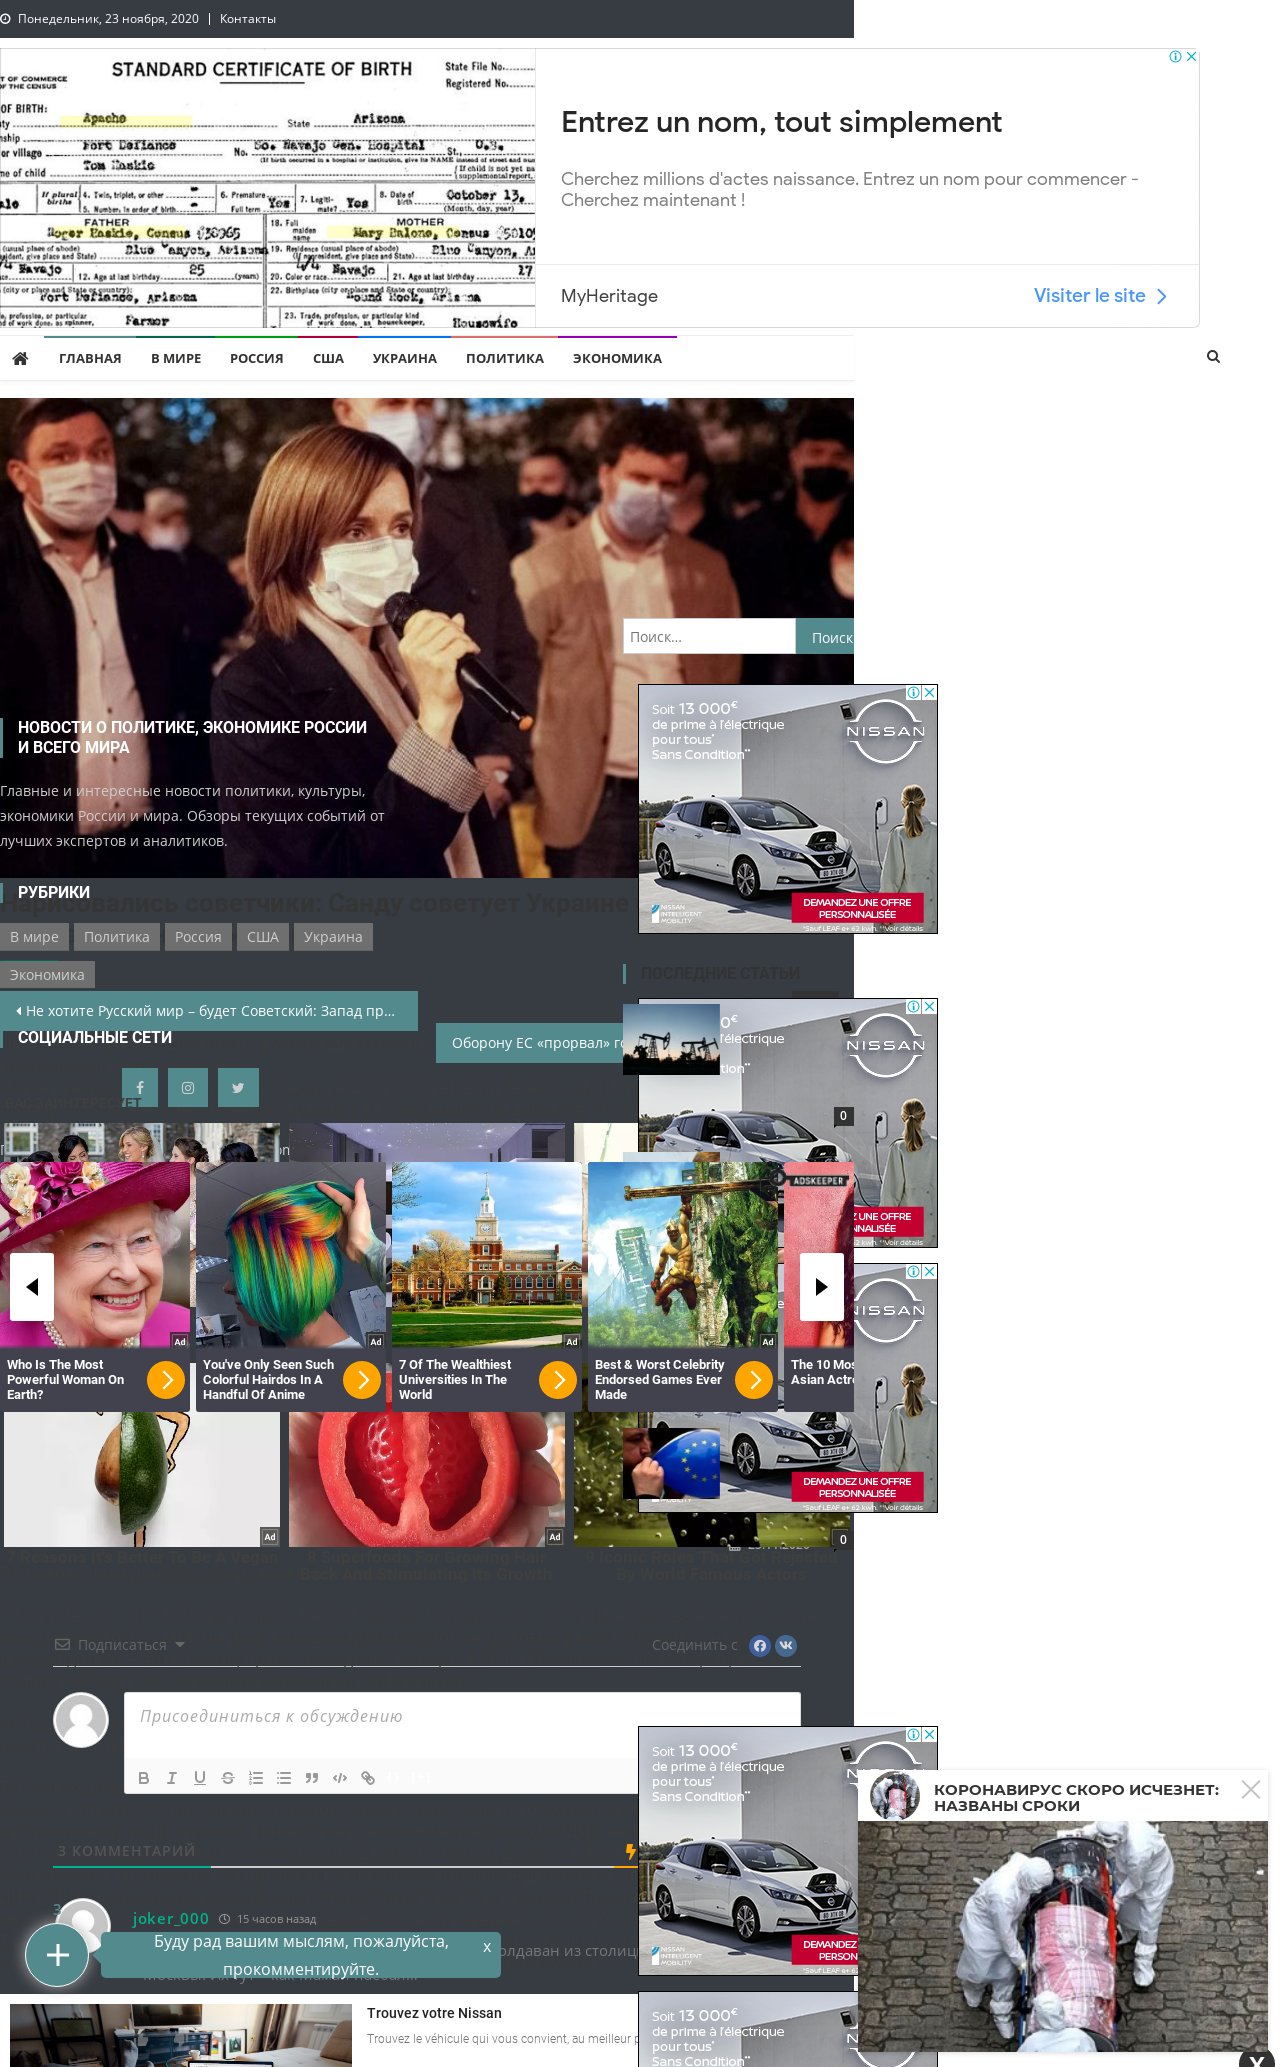The height and width of the screenshot is (2067, 1280).
Task: Open the AdChoices info icon on MyHeritage banner
Action: point(1176,57)
